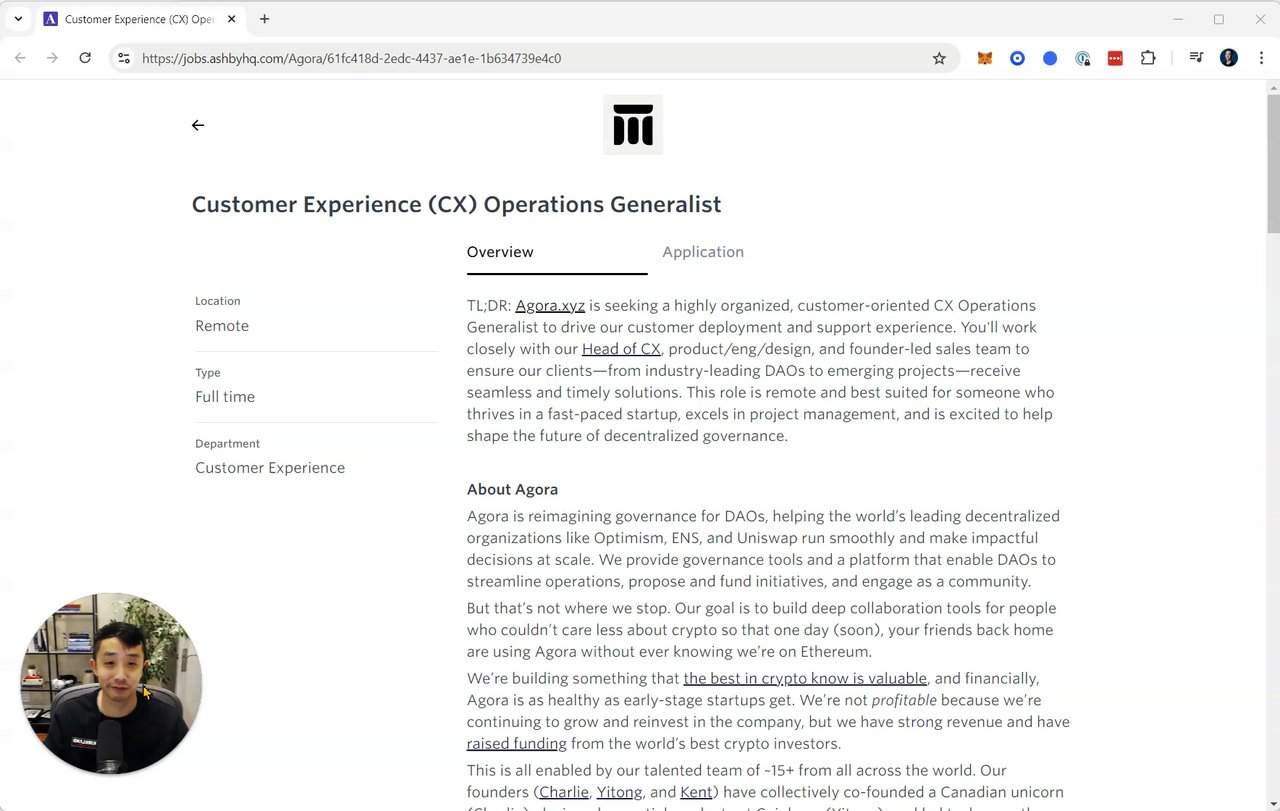The image size is (1280, 811).
Task: Click the back arrow above the job title
Action: point(198,125)
